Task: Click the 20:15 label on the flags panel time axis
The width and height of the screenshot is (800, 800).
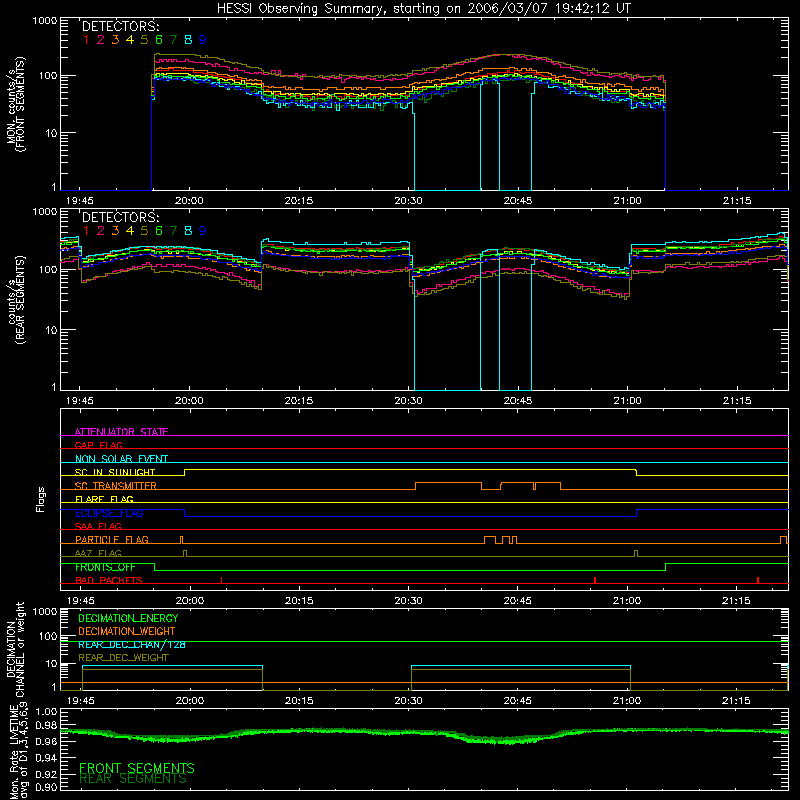Action: 299,601
